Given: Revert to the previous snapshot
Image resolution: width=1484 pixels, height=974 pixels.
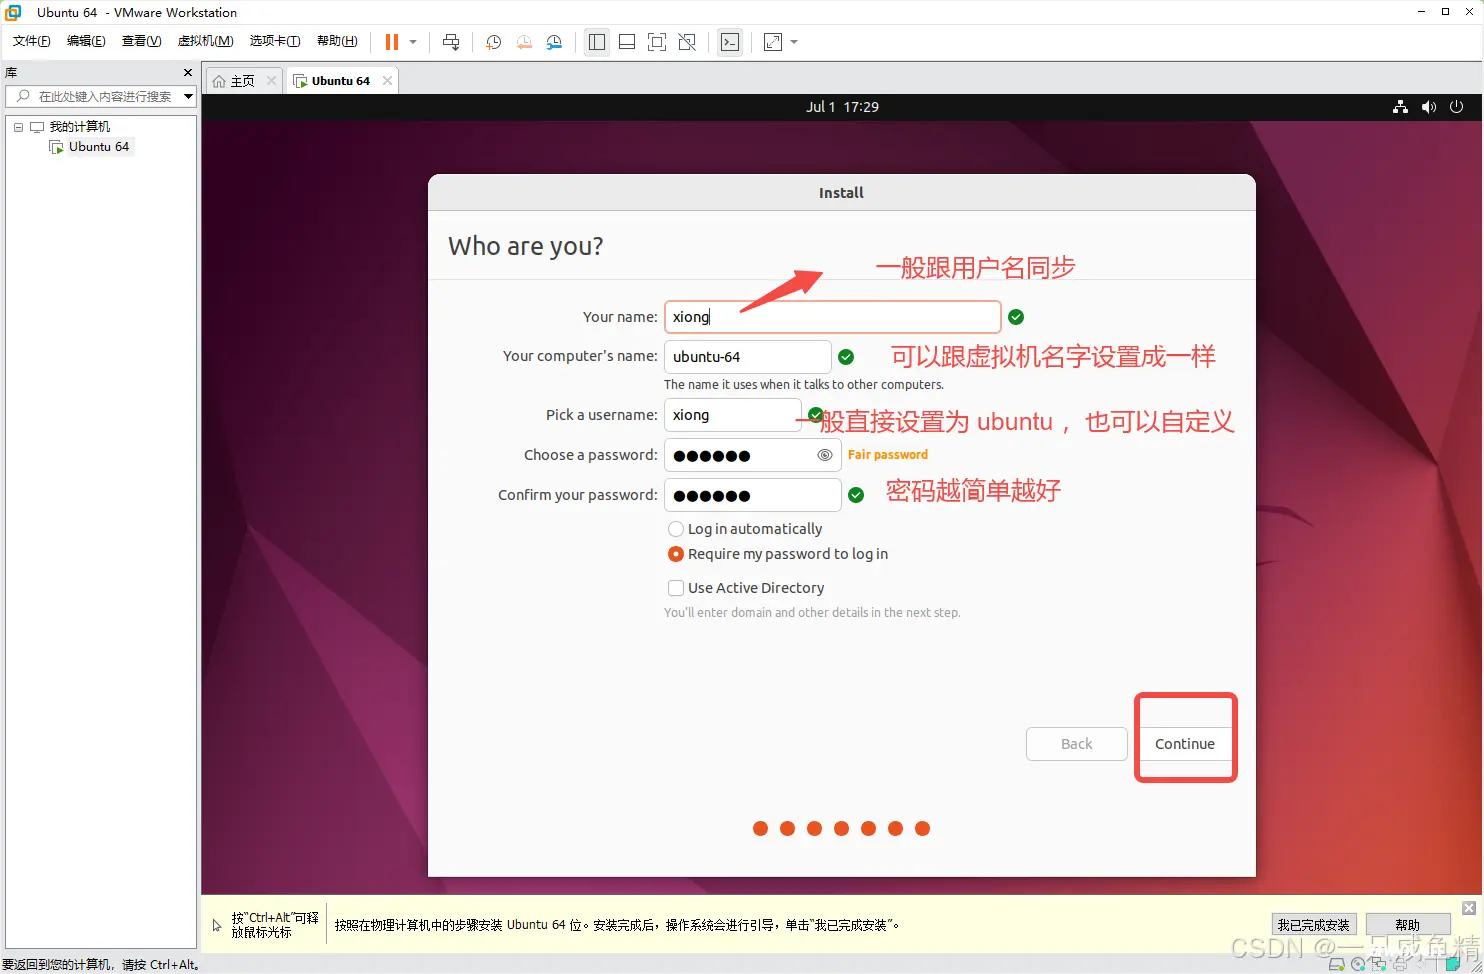Looking at the screenshot, I should tap(524, 42).
